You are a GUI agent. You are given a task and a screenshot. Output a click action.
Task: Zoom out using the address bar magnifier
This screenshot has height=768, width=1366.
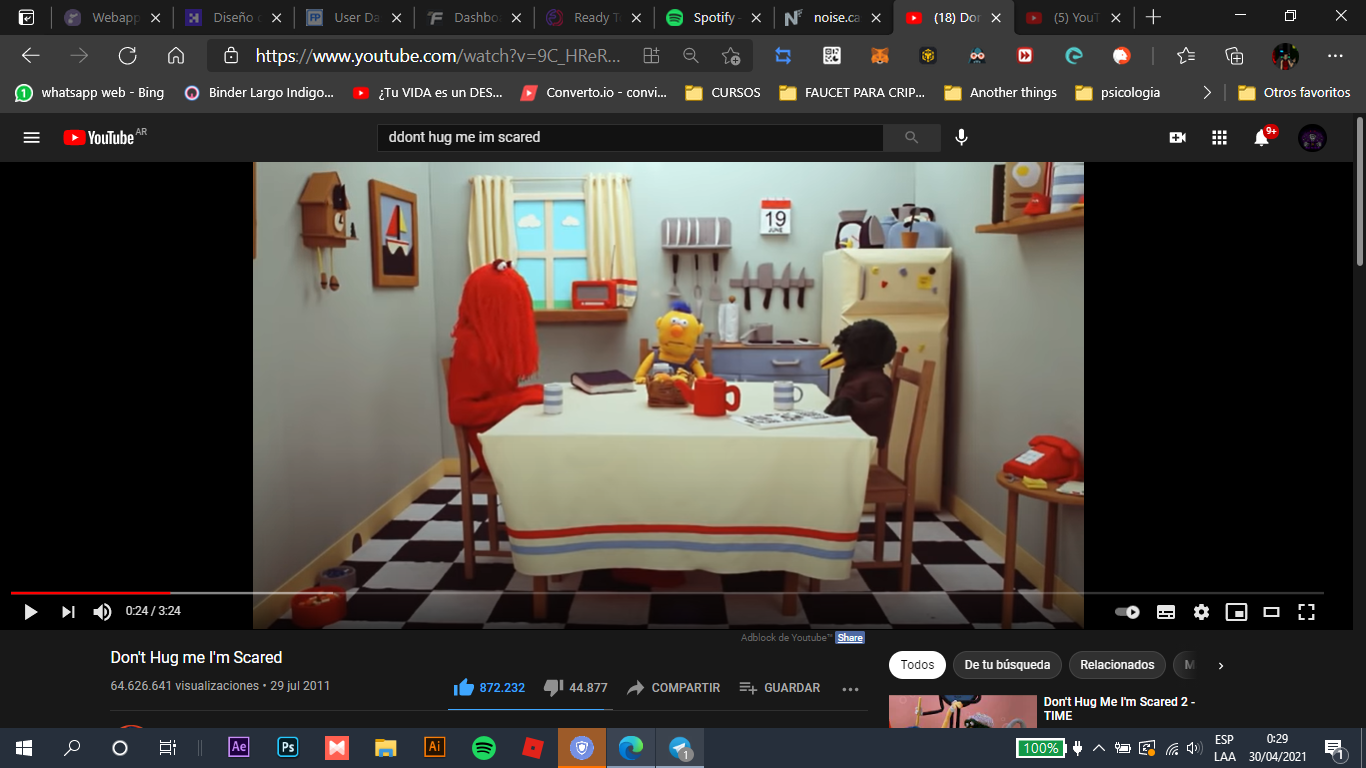[690, 56]
